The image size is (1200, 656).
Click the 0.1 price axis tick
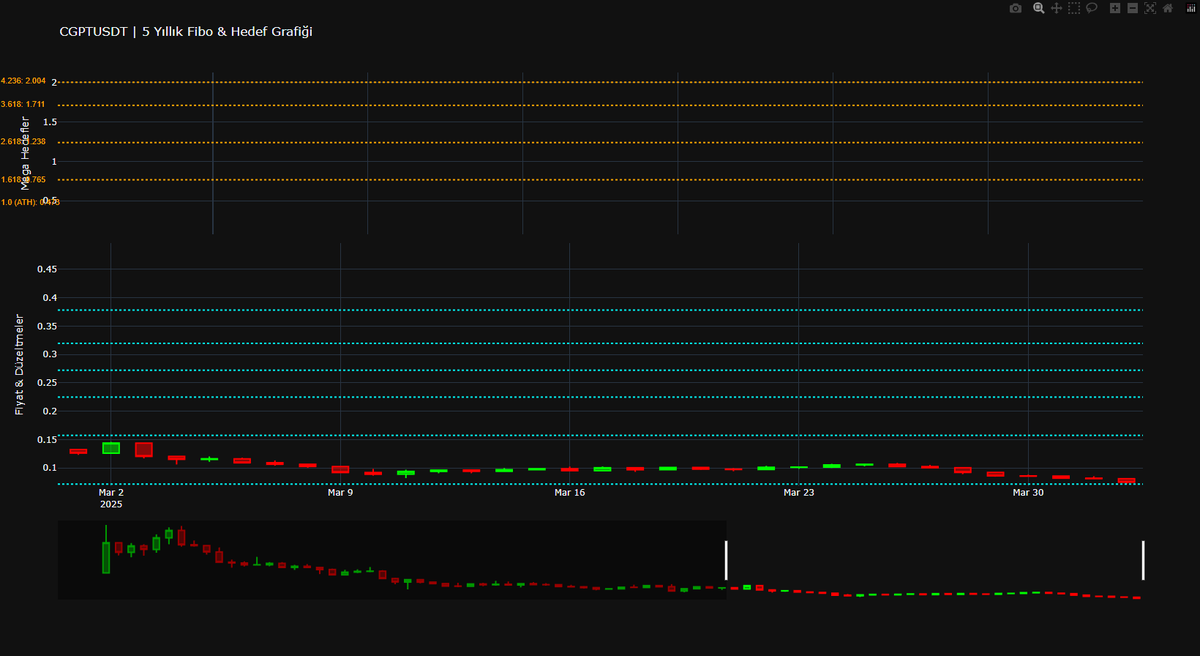click(50, 468)
